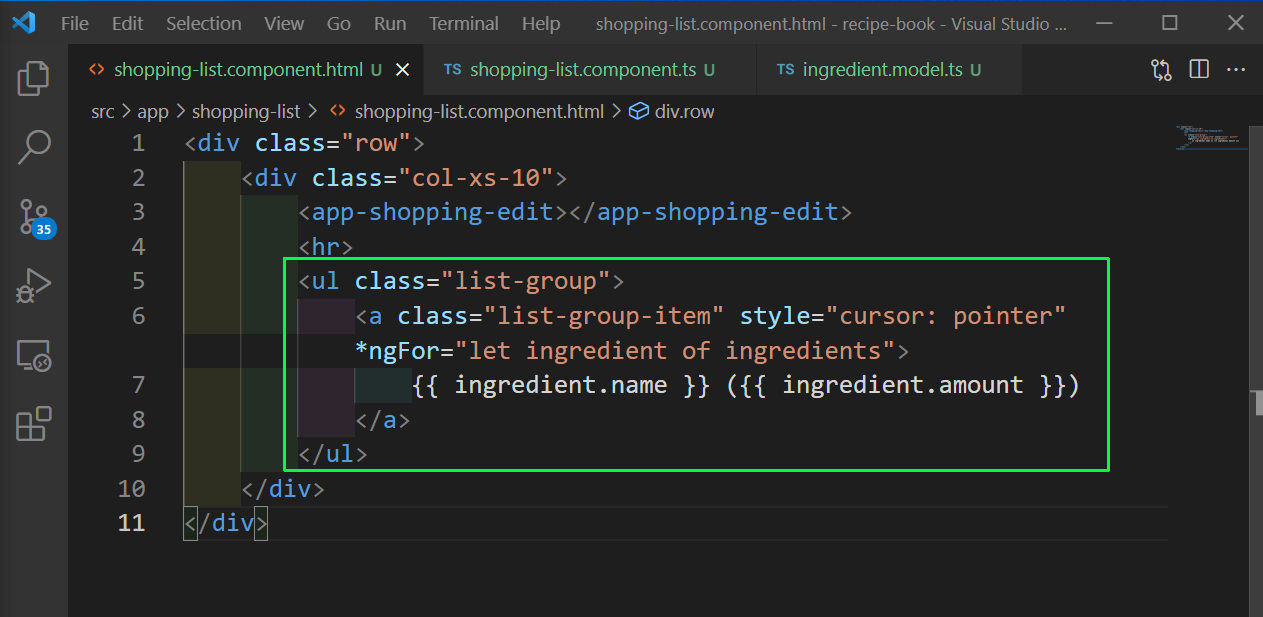Click the "cursor: pointer" style value

pyautogui.click(x=946, y=317)
